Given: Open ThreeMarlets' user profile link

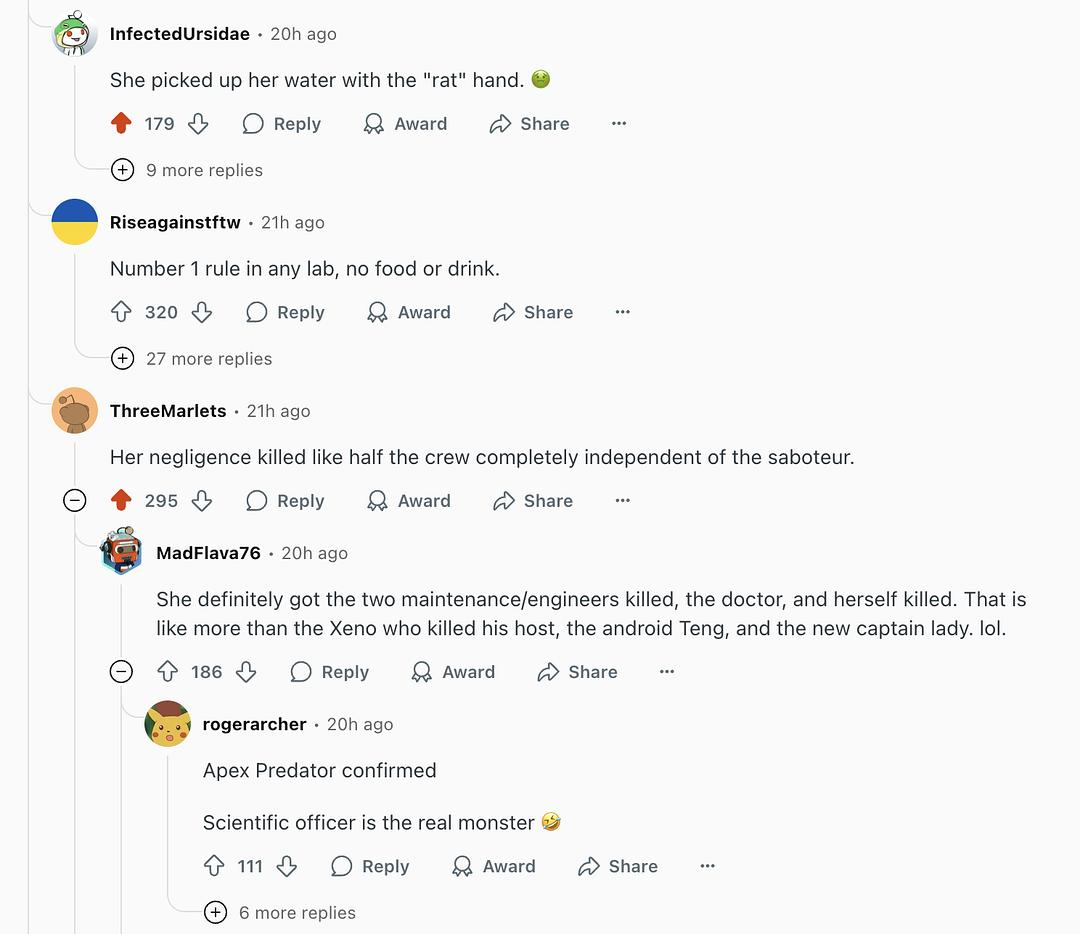Looking at the screenshot, I should tap(168, 411).
